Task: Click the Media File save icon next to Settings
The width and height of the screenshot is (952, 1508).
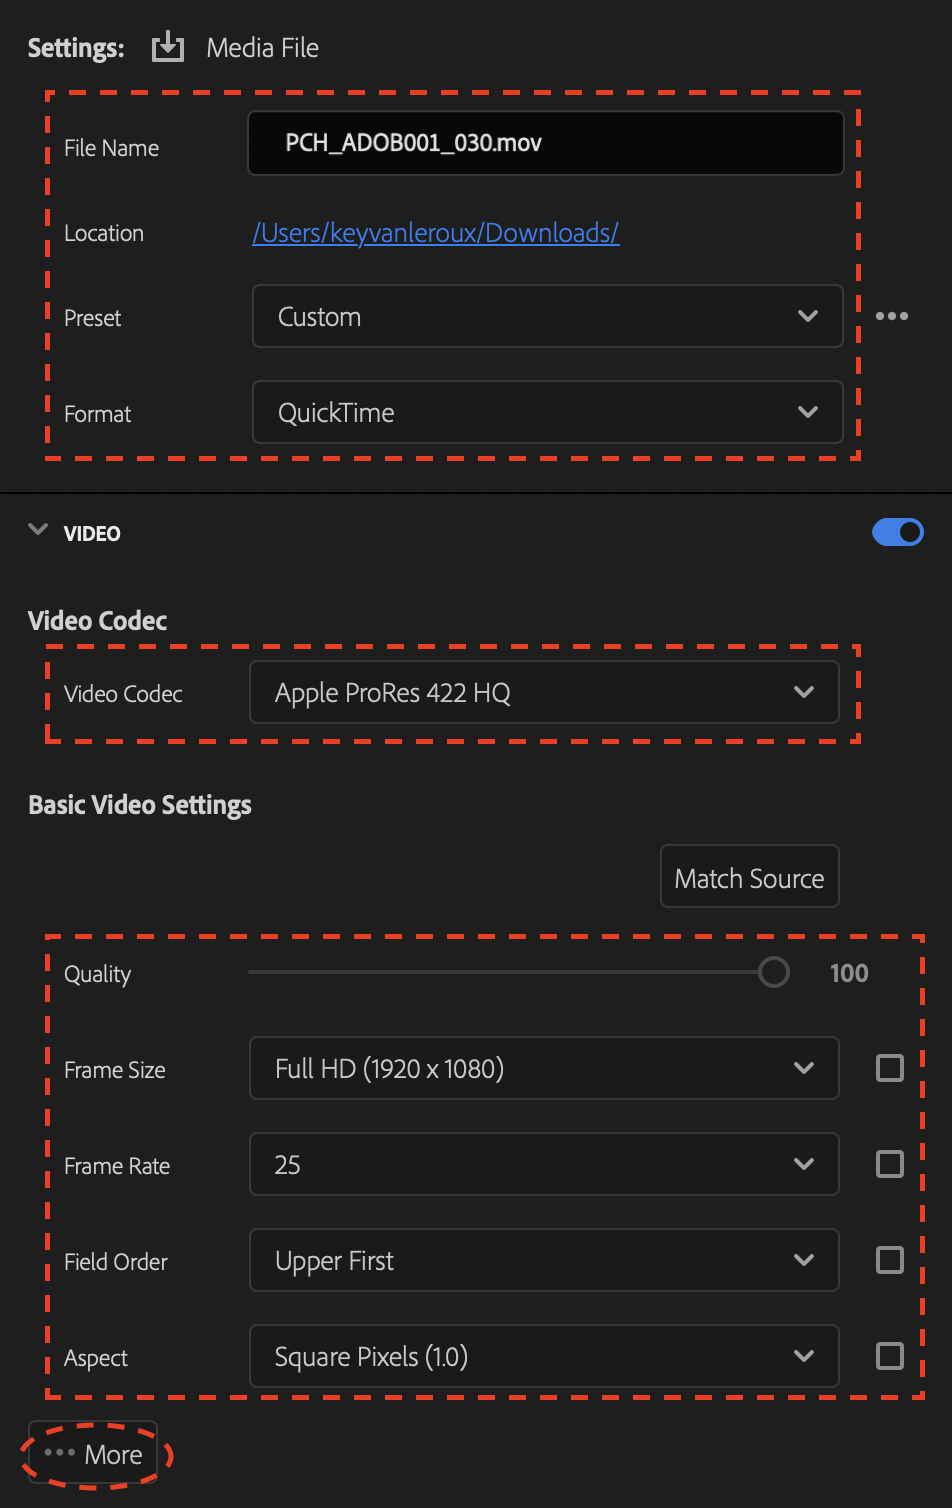Action: pyautogui.click(x=167, y=46)
